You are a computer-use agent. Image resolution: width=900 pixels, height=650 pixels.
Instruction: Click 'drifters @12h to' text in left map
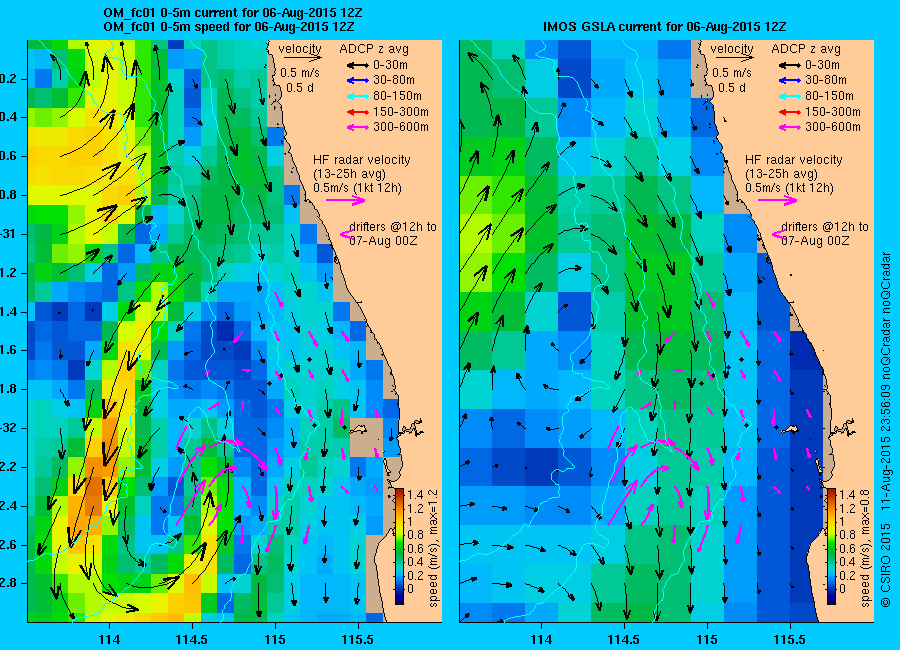click(x=393, y=227)
